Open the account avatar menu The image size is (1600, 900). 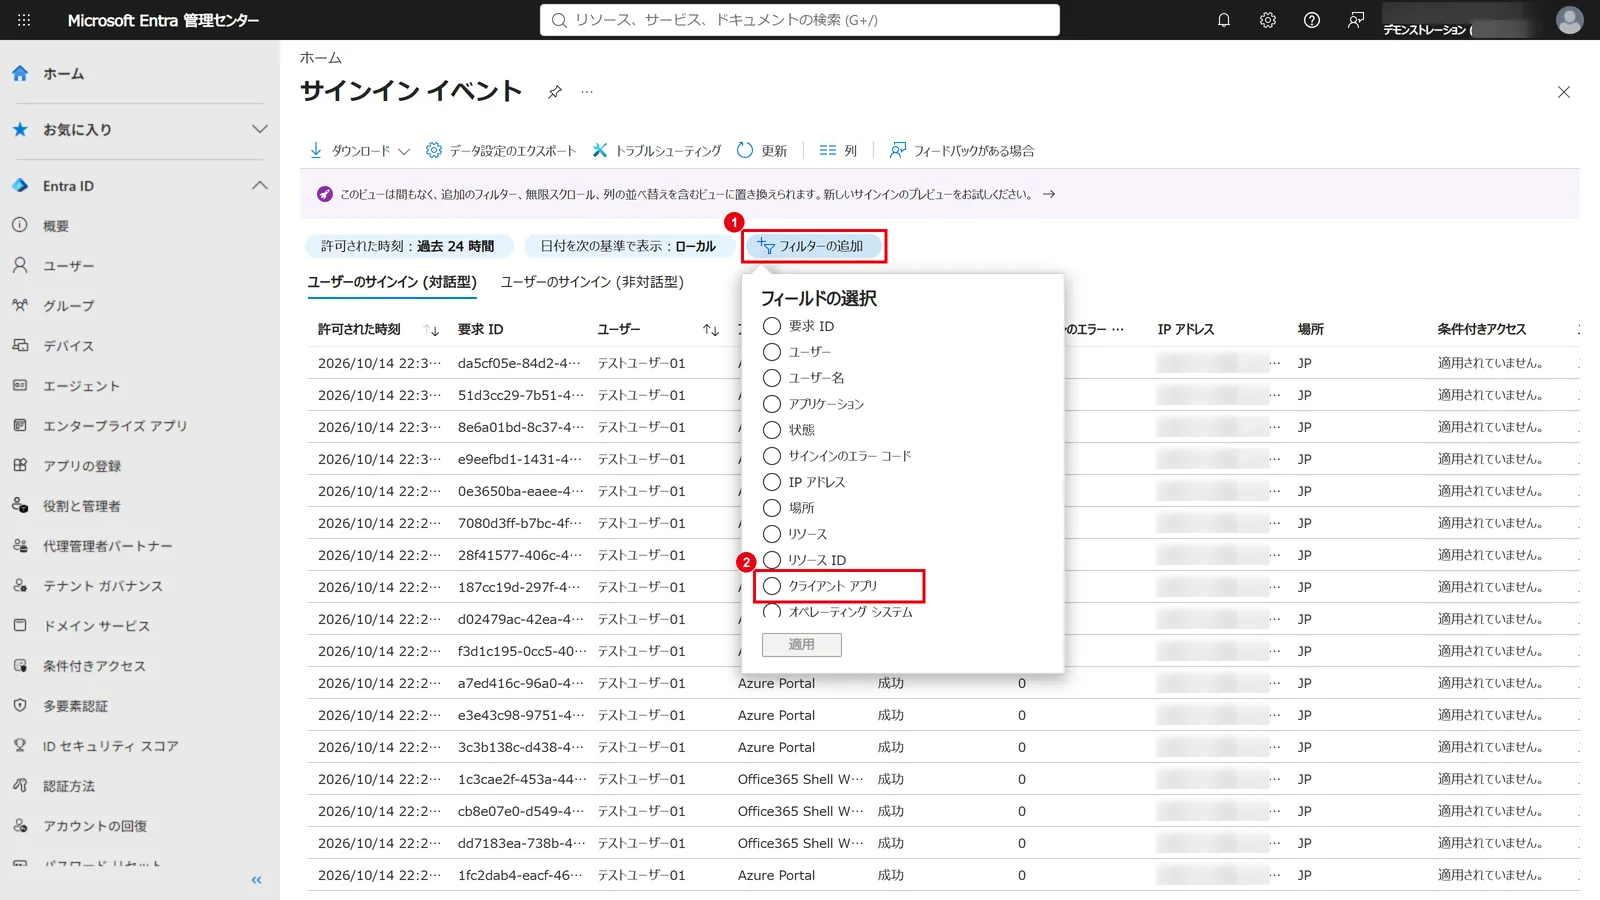click(1570, 20)
